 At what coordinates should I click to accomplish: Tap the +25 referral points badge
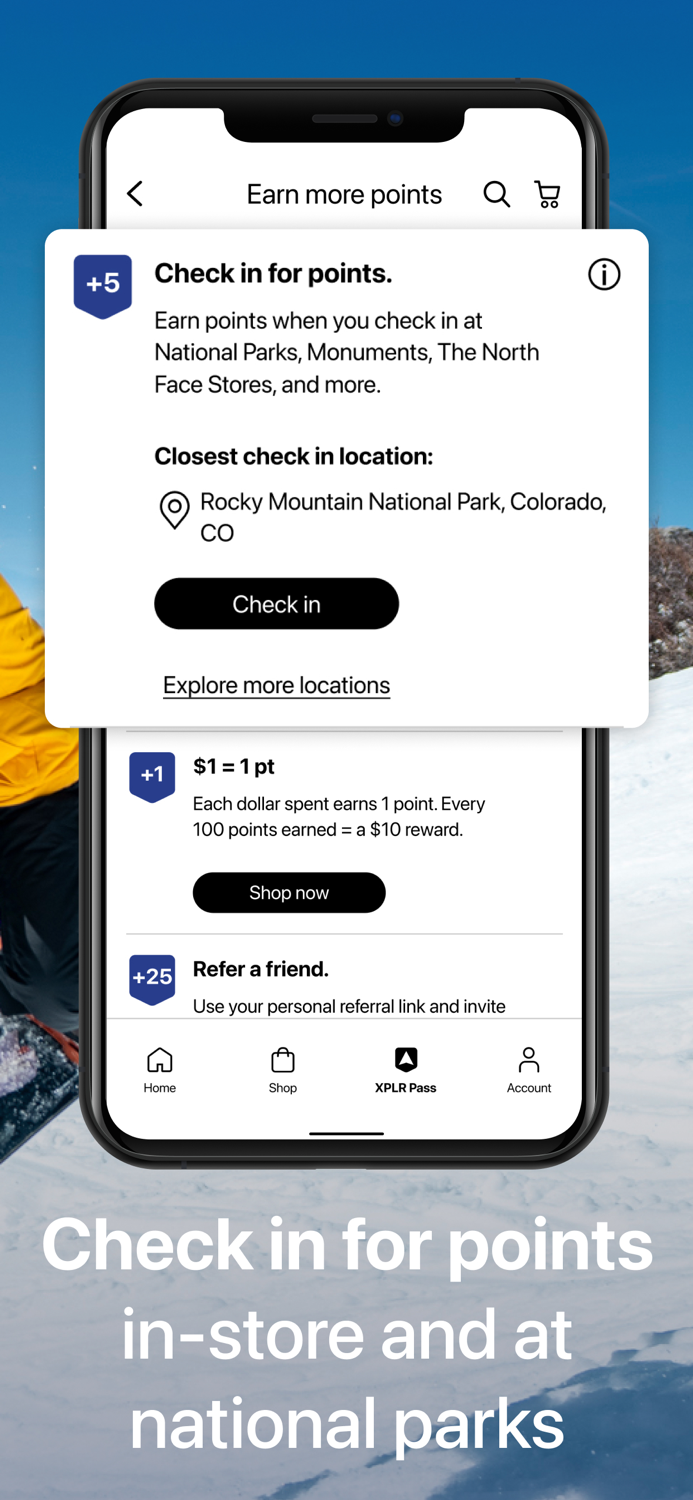[x=152, y=979]
